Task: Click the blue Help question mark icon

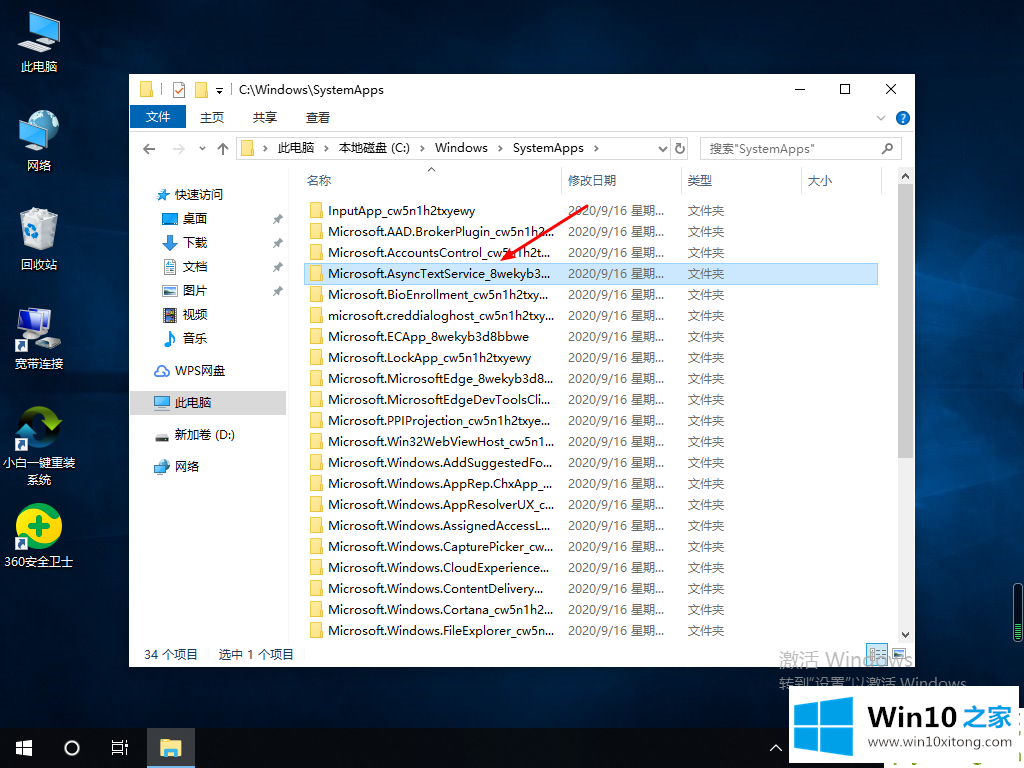Action: click(x=903, y=118)
